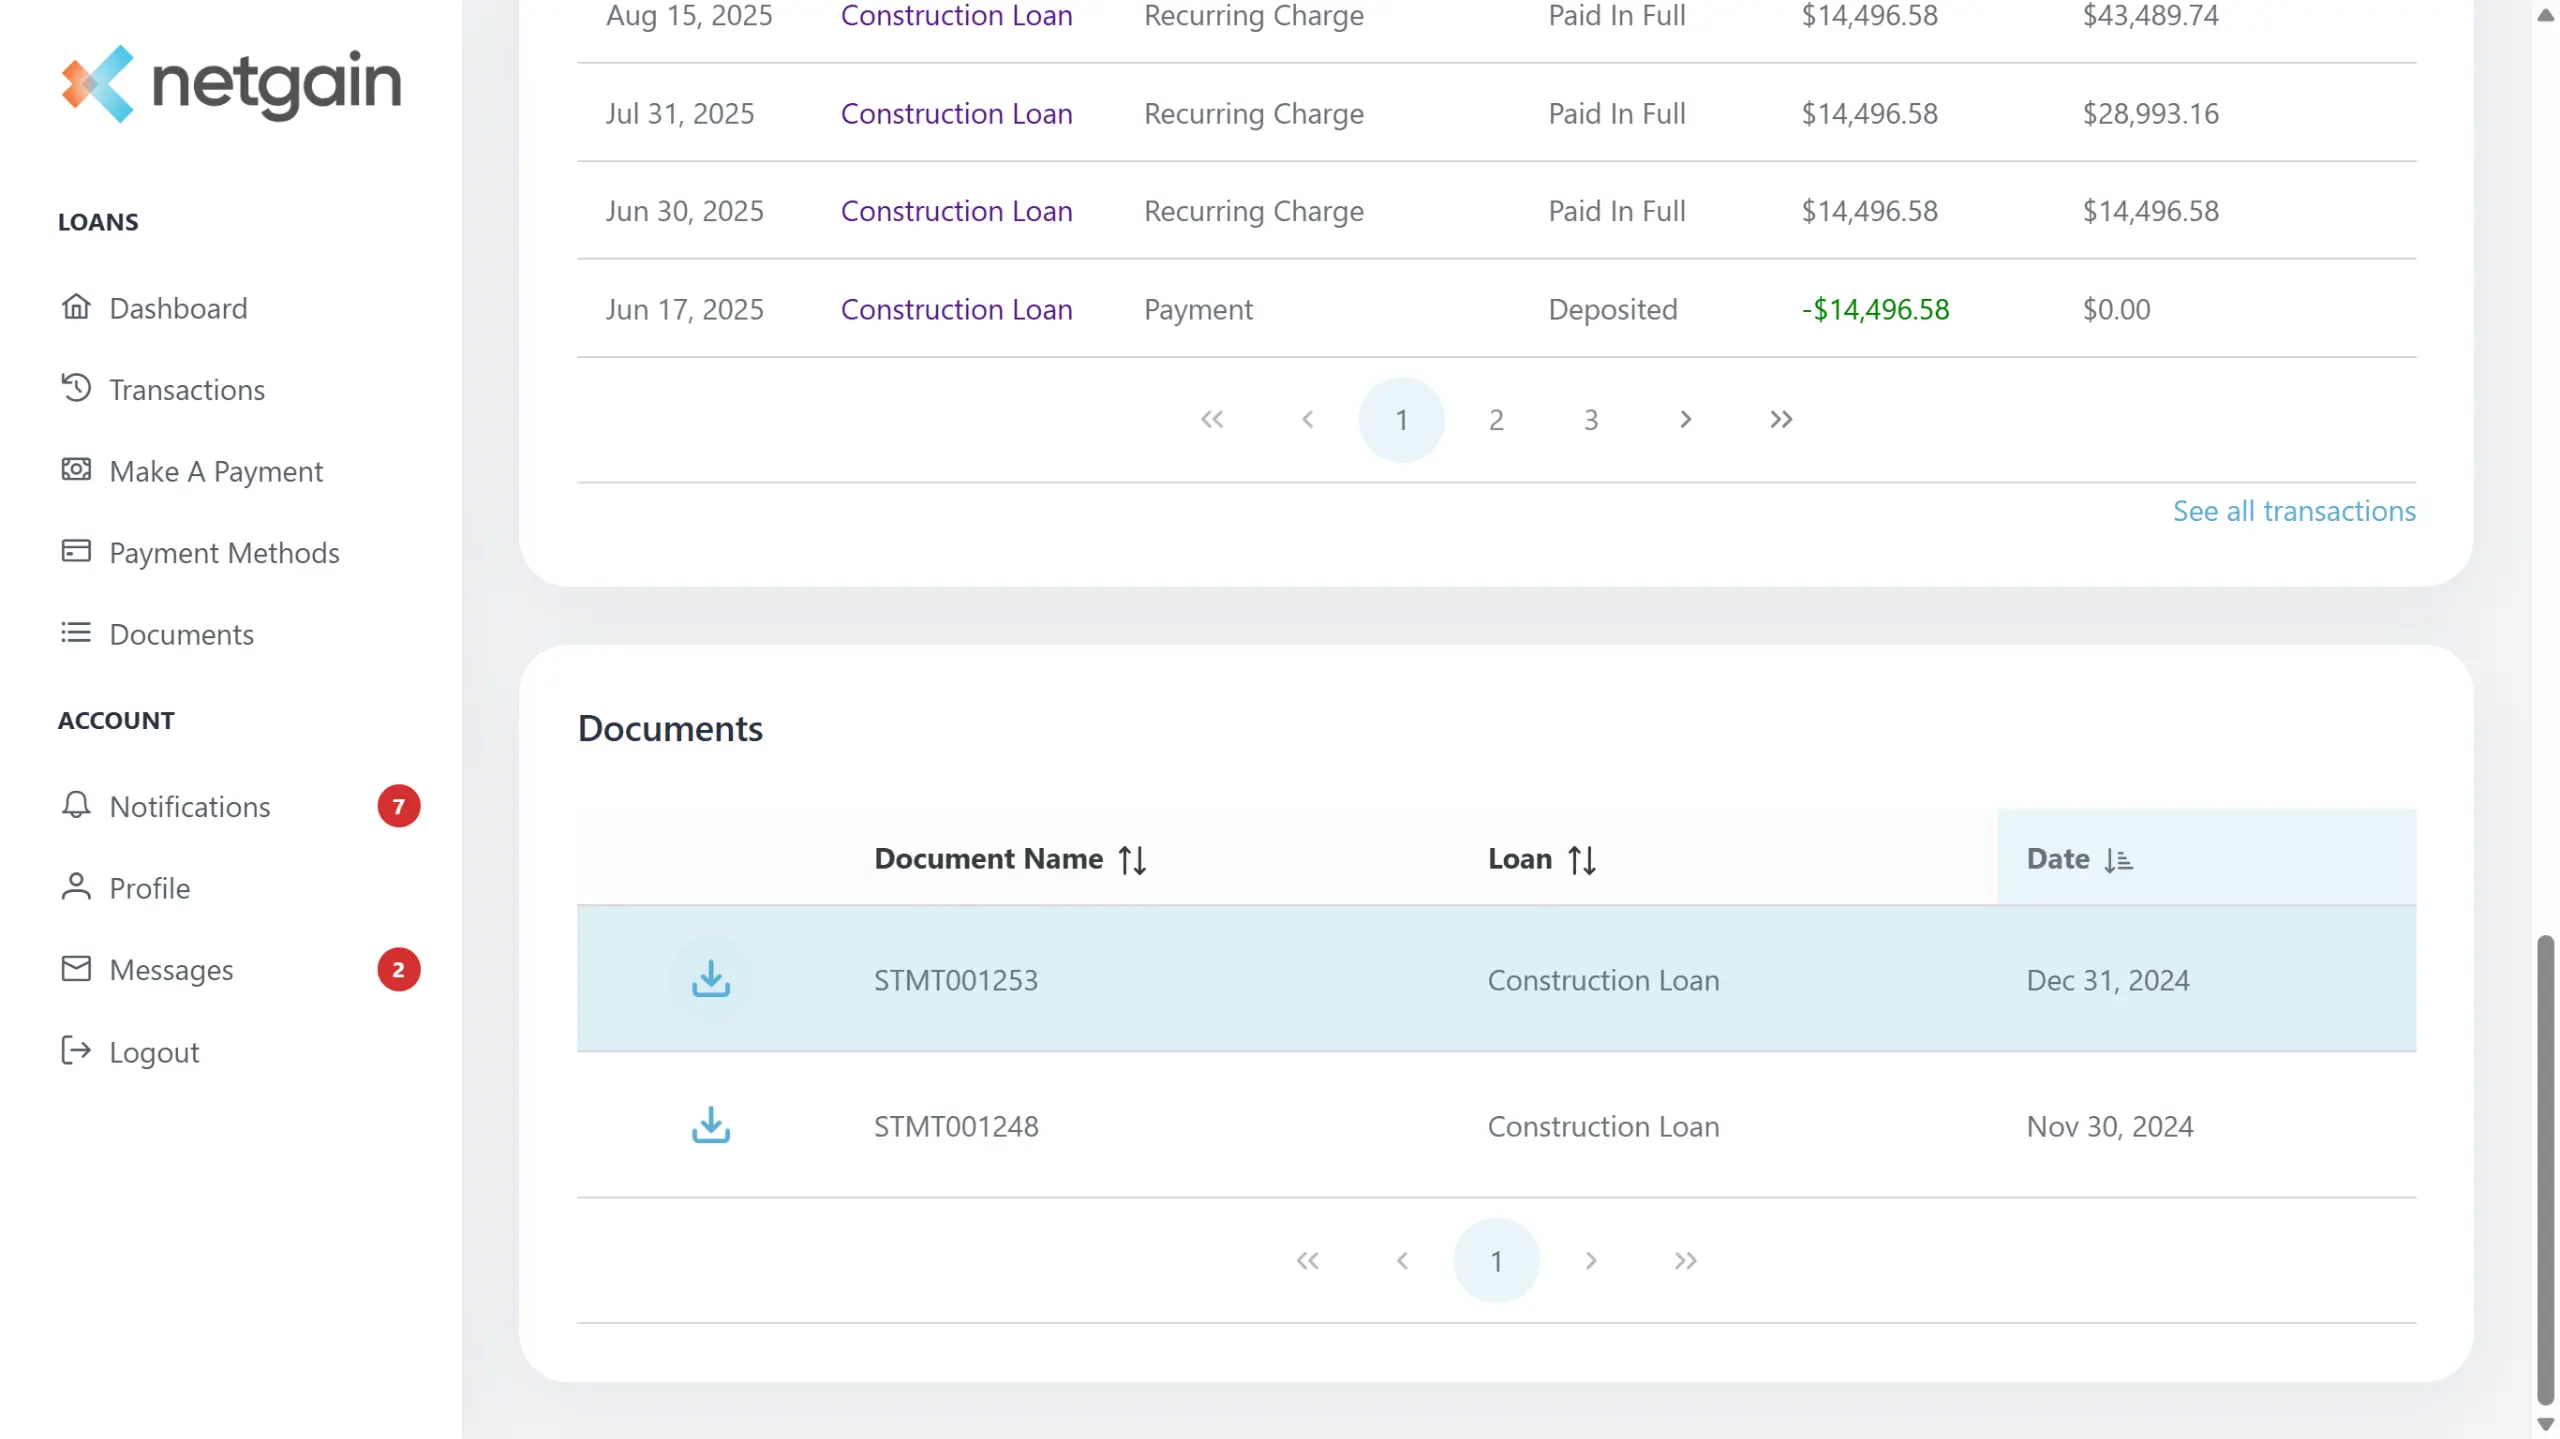Go to transactions page 2
Viewport: 2560px width, 1439px height.
click(x=1495, y=420)
